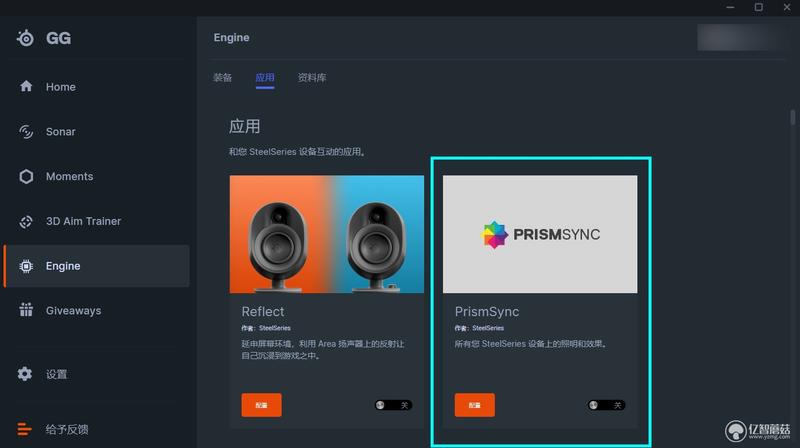Select the Sonar wave icon
This screenshot has width=800, height=448.
click(26, 131)
